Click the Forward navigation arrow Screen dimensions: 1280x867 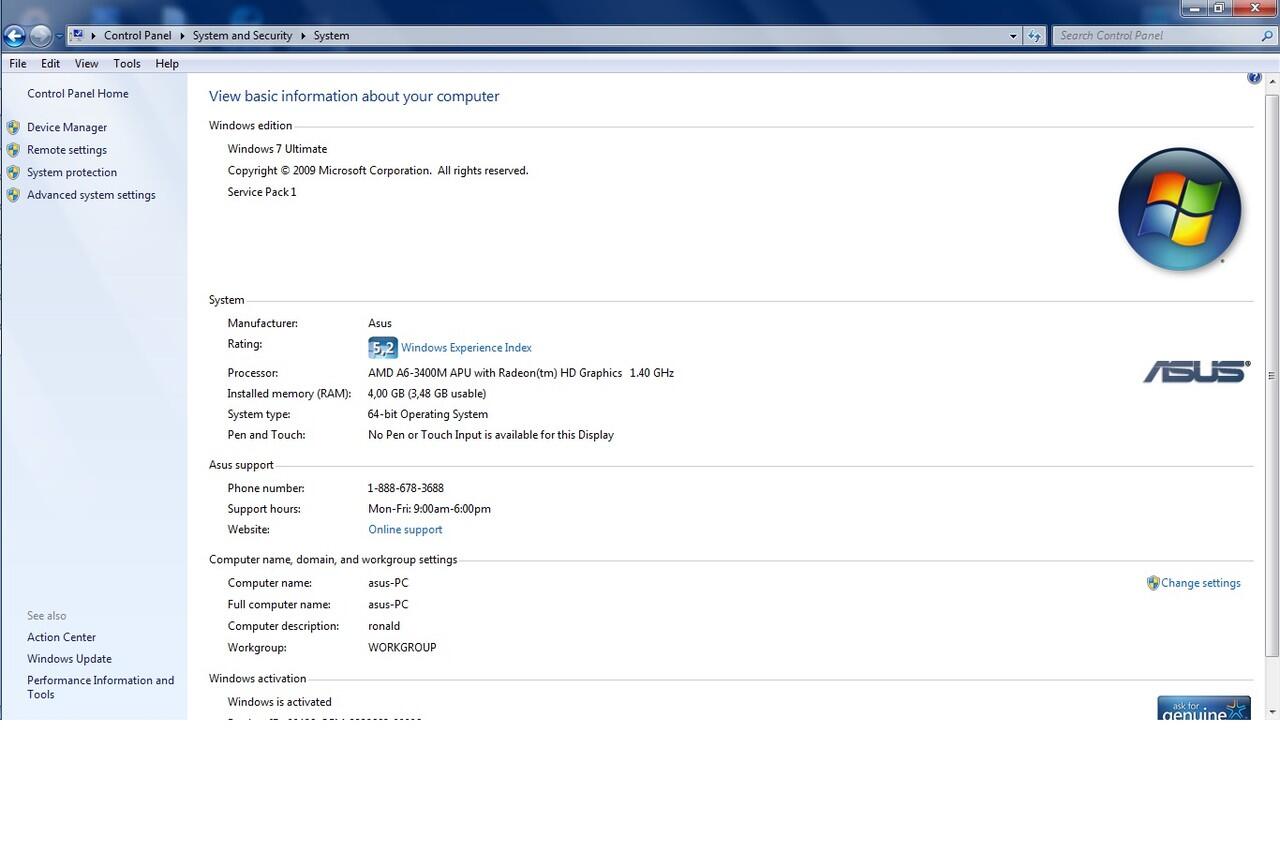tap(40, 36)
